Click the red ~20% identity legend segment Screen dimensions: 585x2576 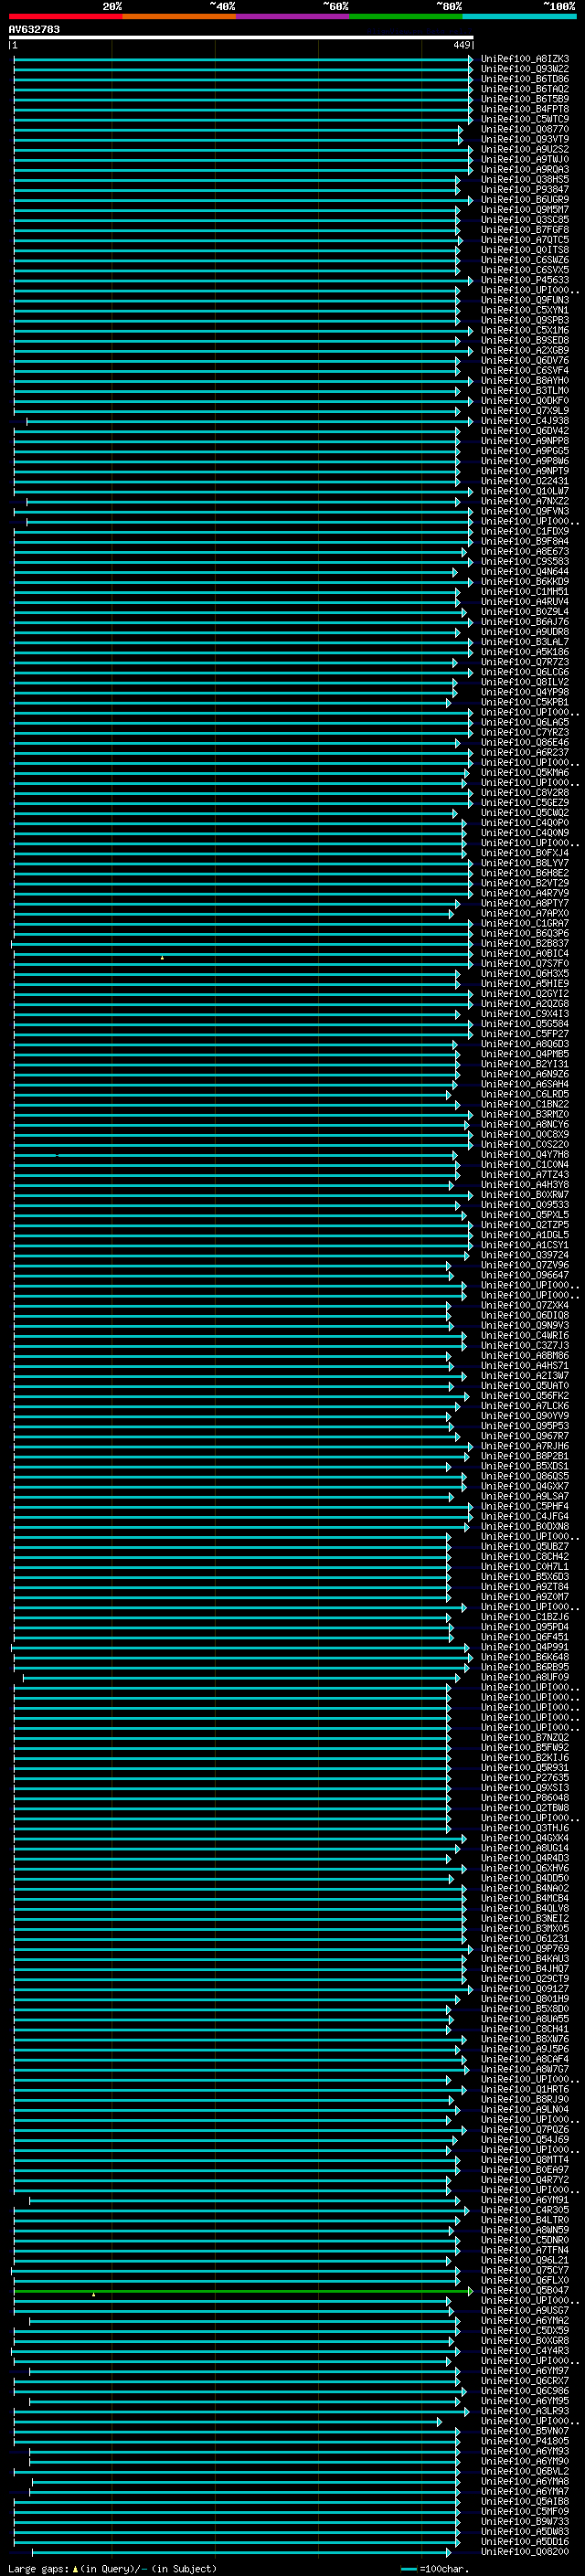click(65, 16)
